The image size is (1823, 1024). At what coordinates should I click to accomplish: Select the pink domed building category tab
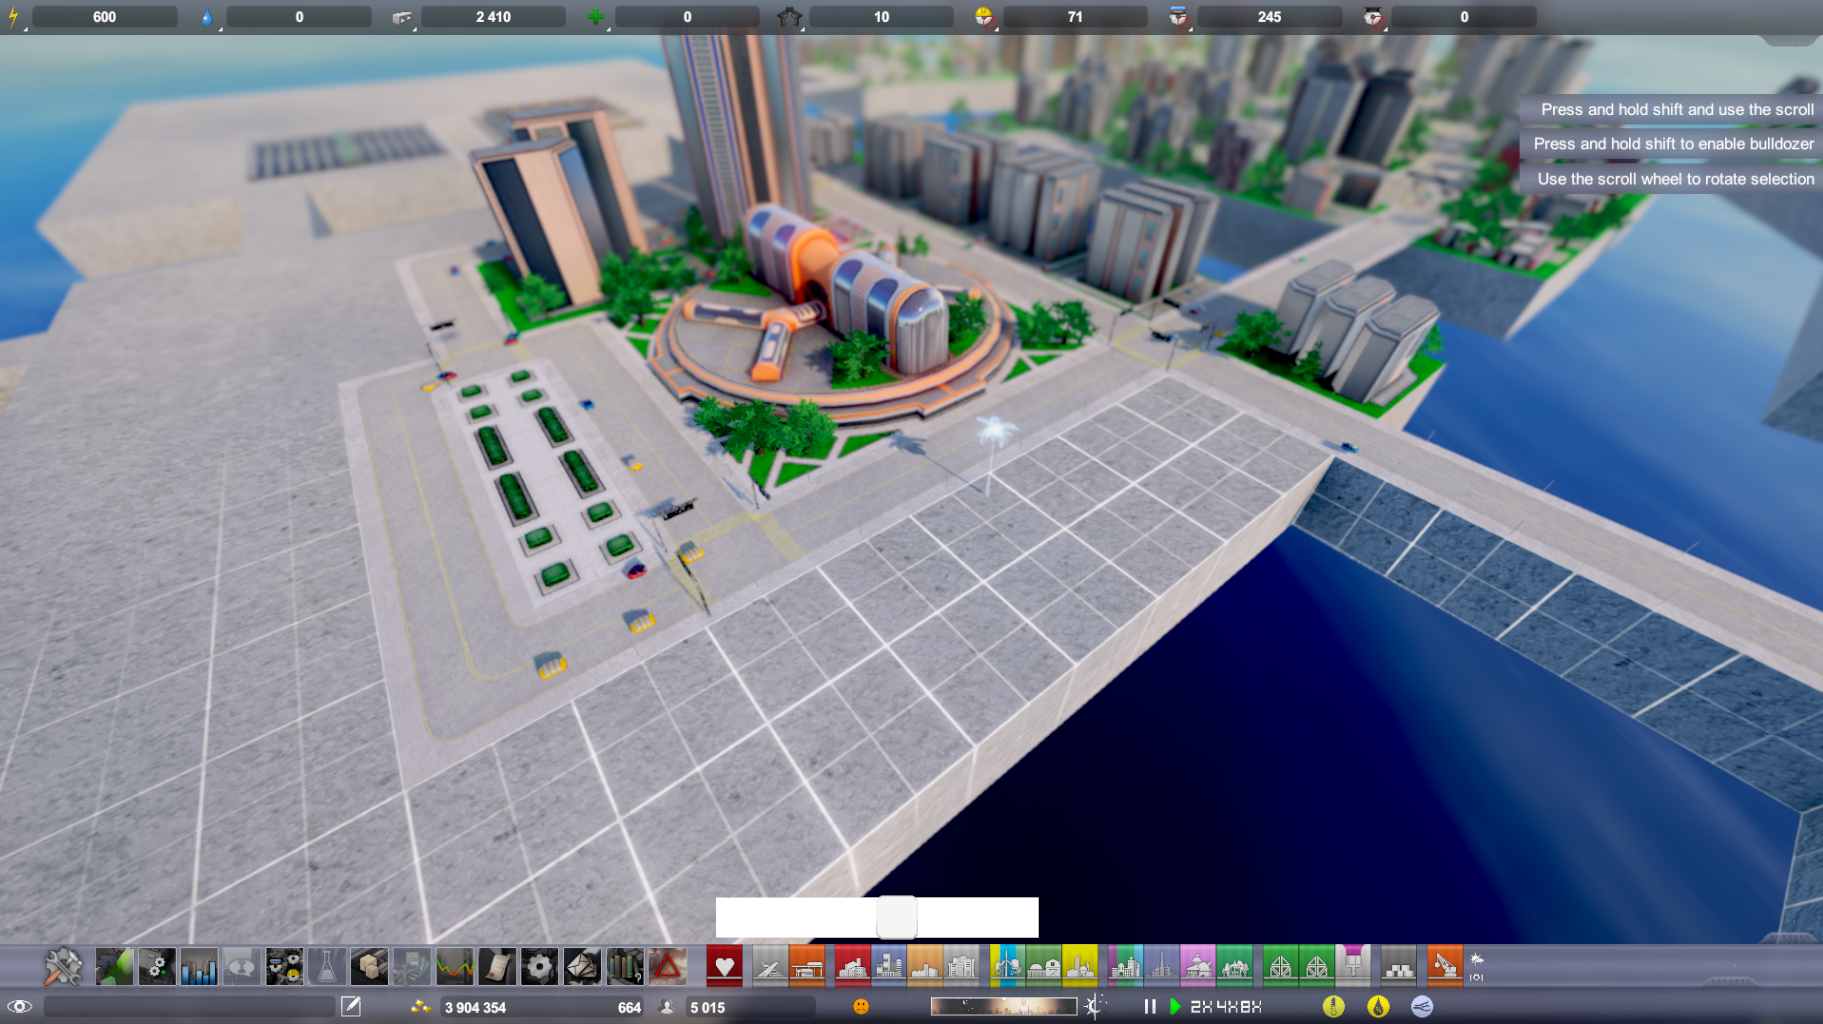[1197, 967]
